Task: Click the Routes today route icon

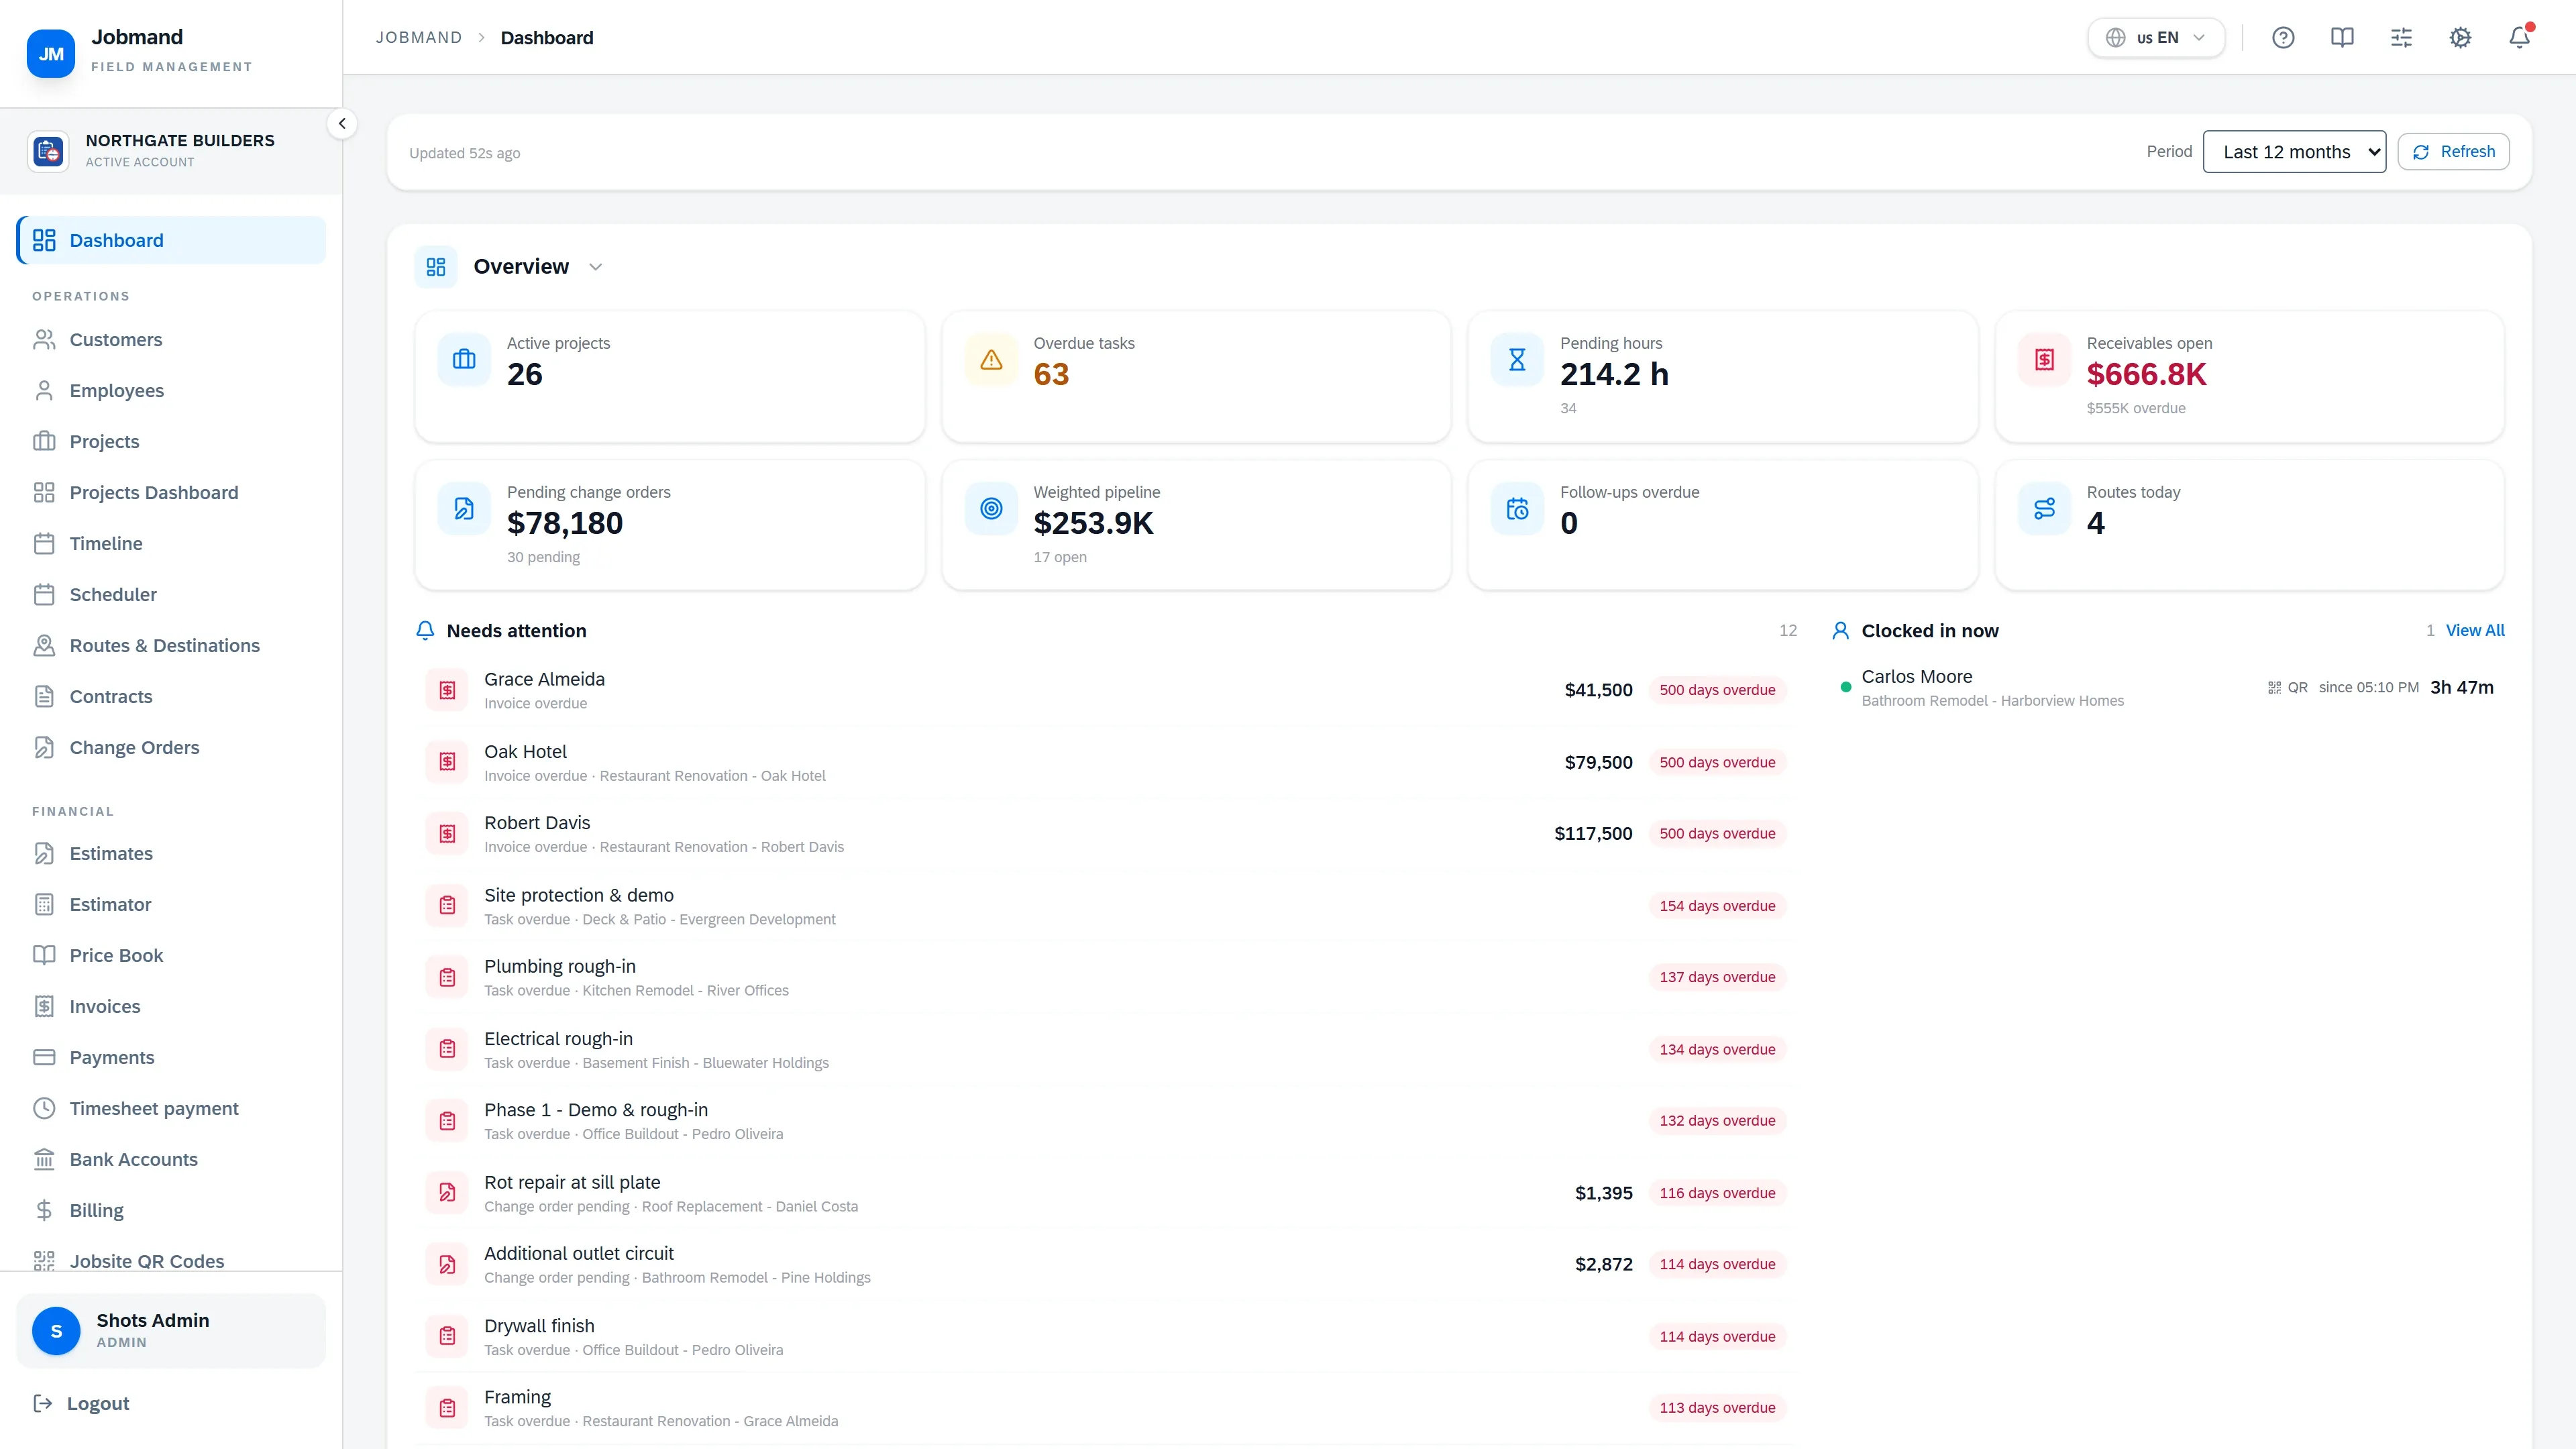Action: (x=2044, y=508)
